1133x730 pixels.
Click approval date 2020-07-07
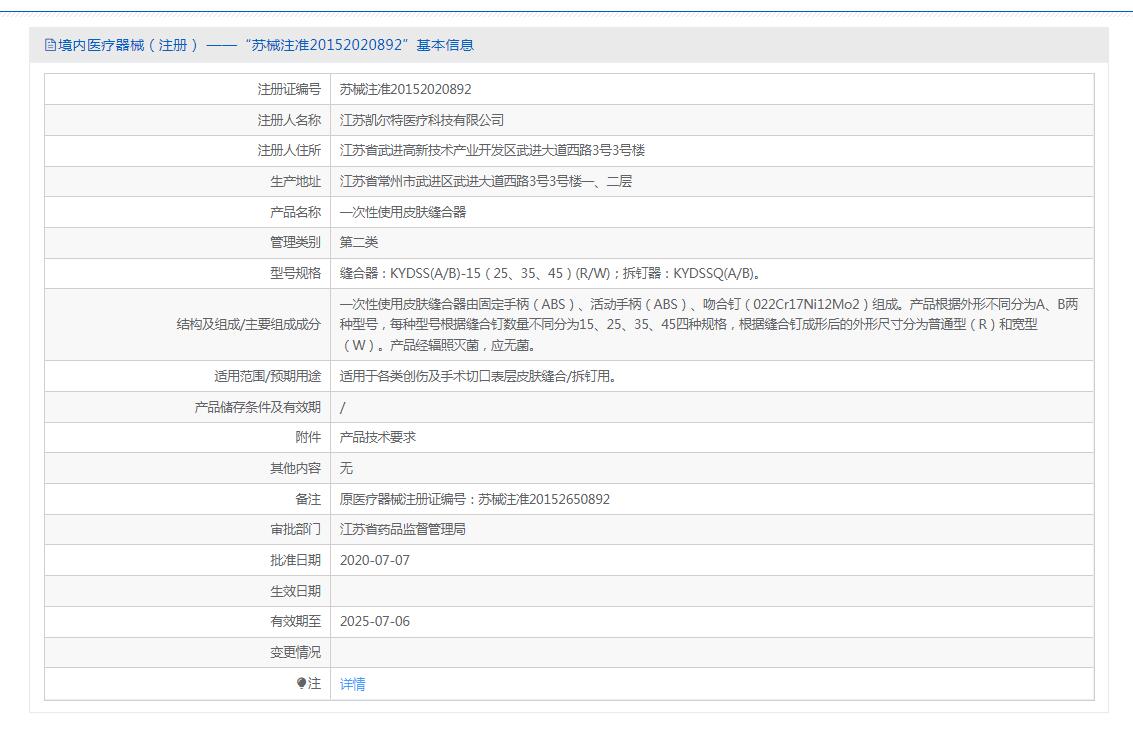pyautogui.click(x=374, y=560)
